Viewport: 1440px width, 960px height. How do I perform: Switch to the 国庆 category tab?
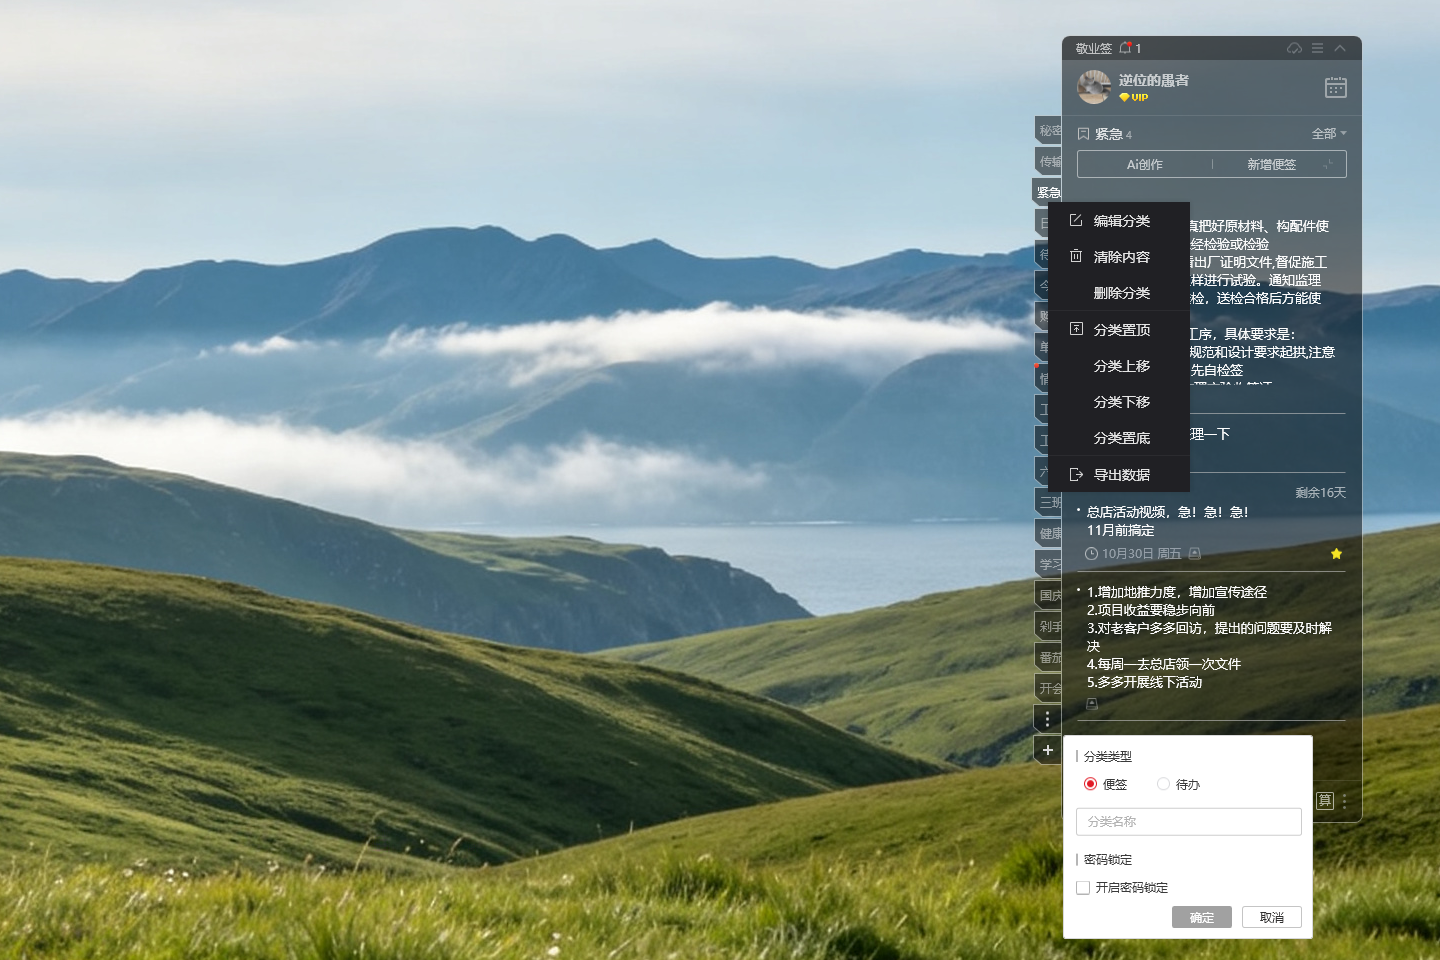pyautogui.click(x=1049, y=596)
